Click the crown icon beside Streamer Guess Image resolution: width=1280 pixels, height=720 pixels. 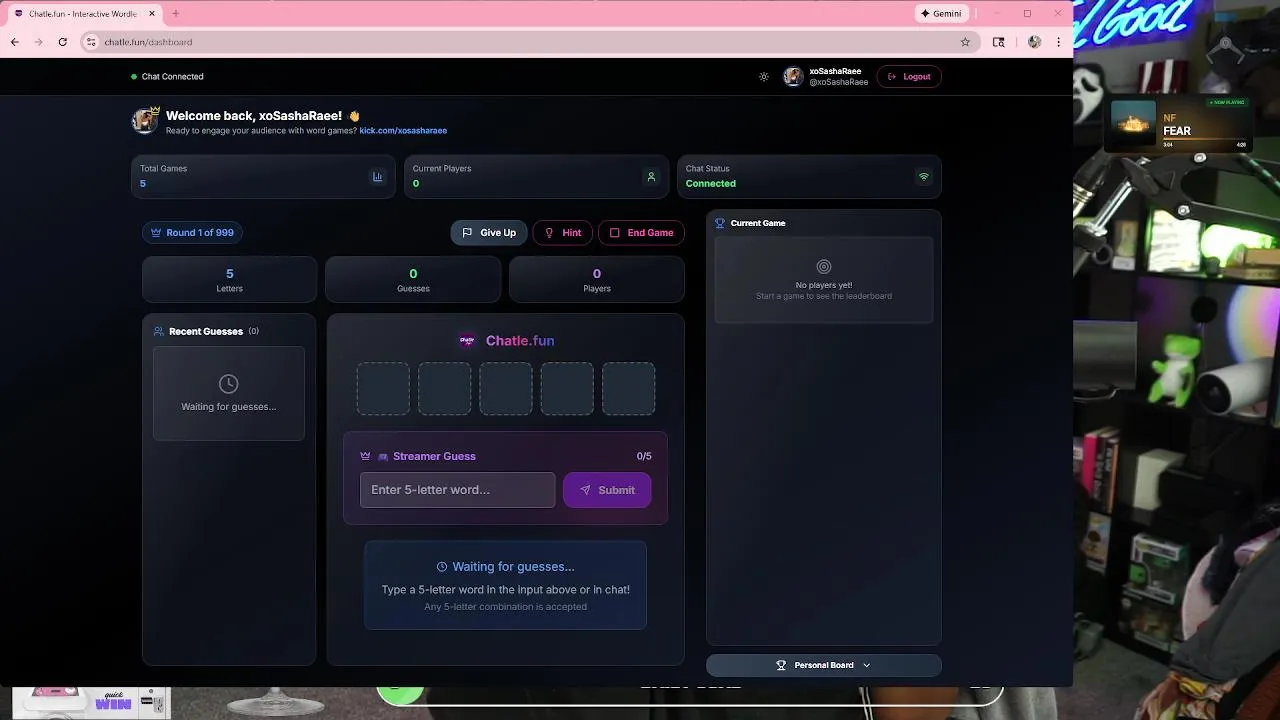(x=365, y=456)
